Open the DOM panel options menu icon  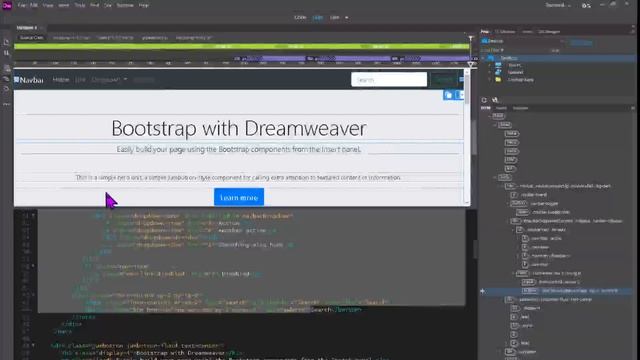[x=633, y=108]
